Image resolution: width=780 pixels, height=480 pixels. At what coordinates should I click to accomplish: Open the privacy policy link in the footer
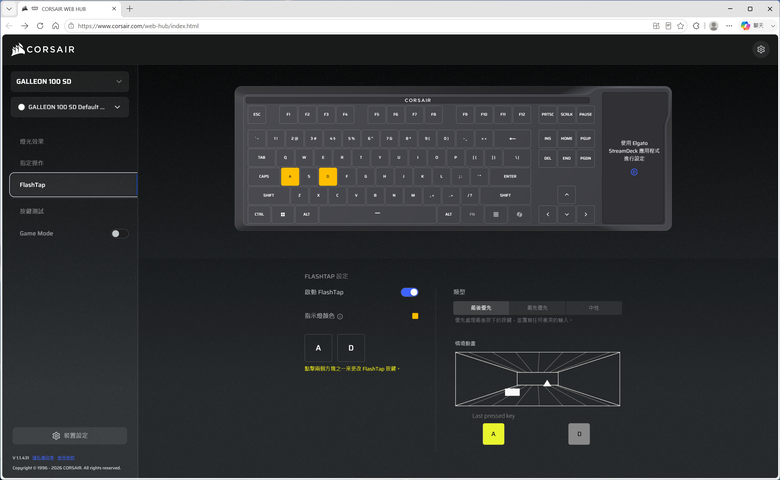43,458
